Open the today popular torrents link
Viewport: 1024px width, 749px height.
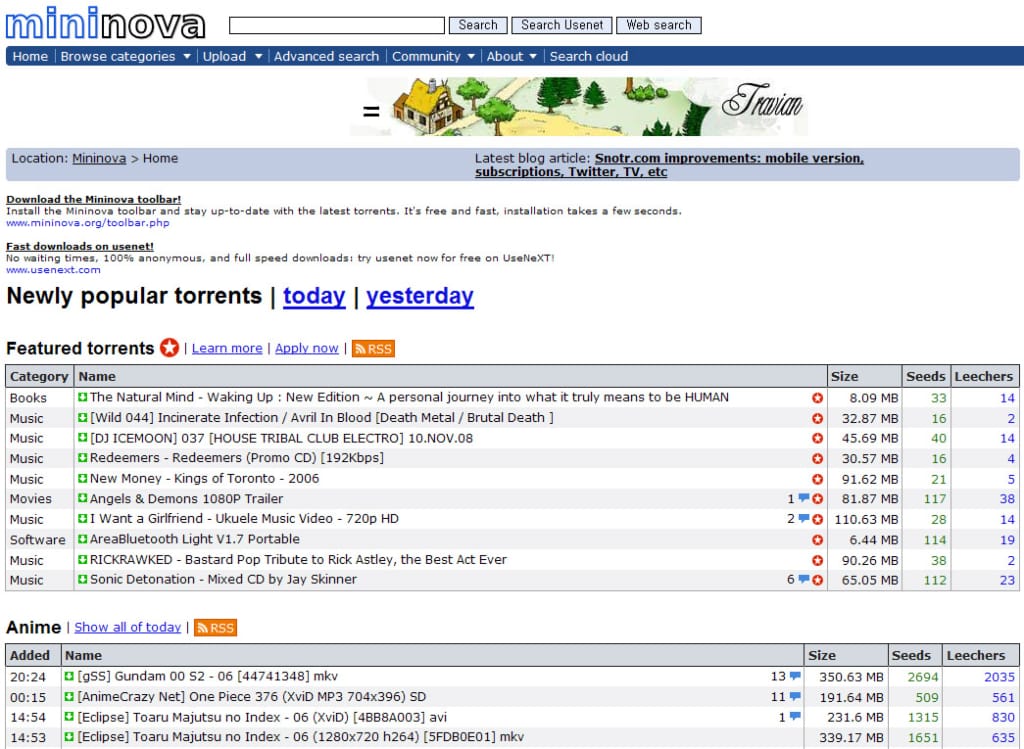click(314, 296)
